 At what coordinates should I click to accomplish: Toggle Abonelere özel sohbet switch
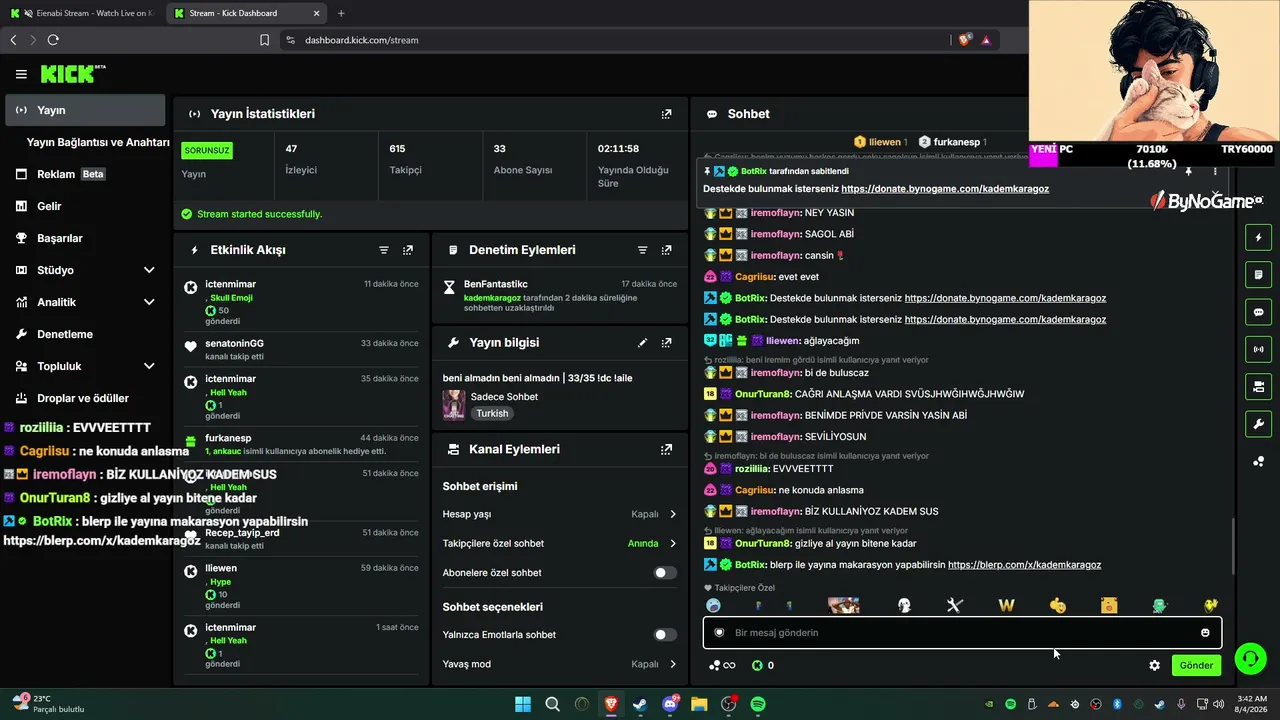[665, 573]
